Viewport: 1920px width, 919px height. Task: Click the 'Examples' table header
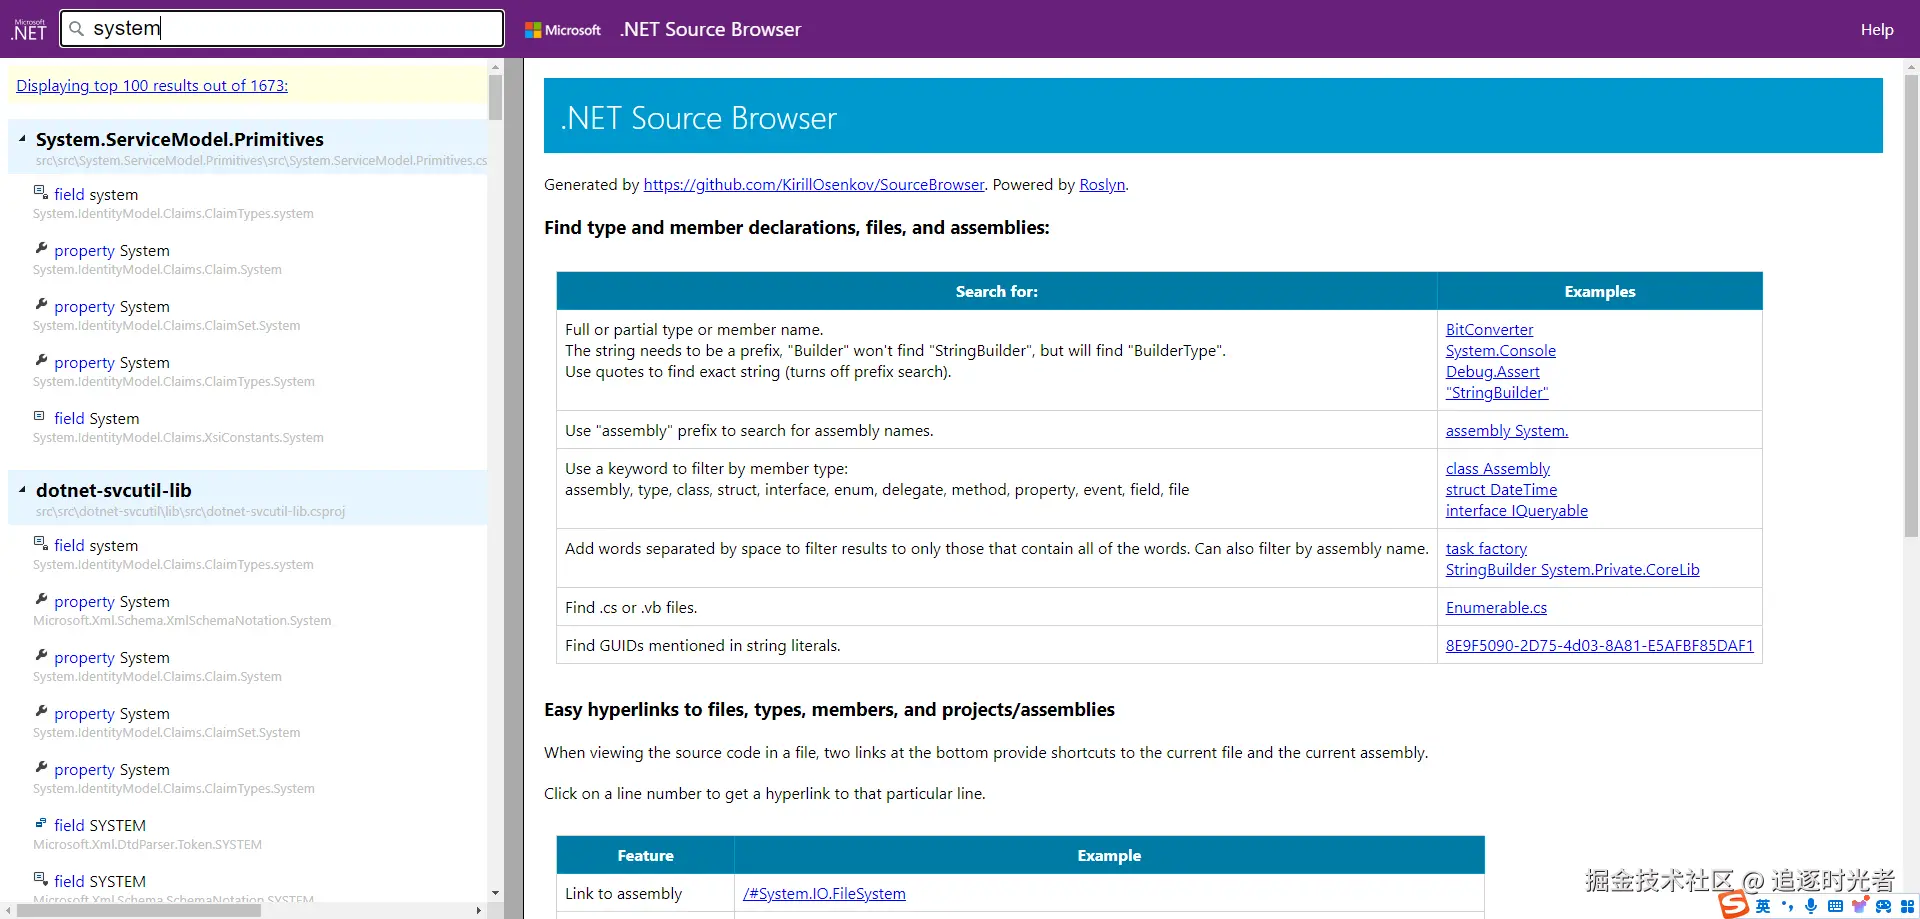pyautogui.click(x=1600, y=291)
